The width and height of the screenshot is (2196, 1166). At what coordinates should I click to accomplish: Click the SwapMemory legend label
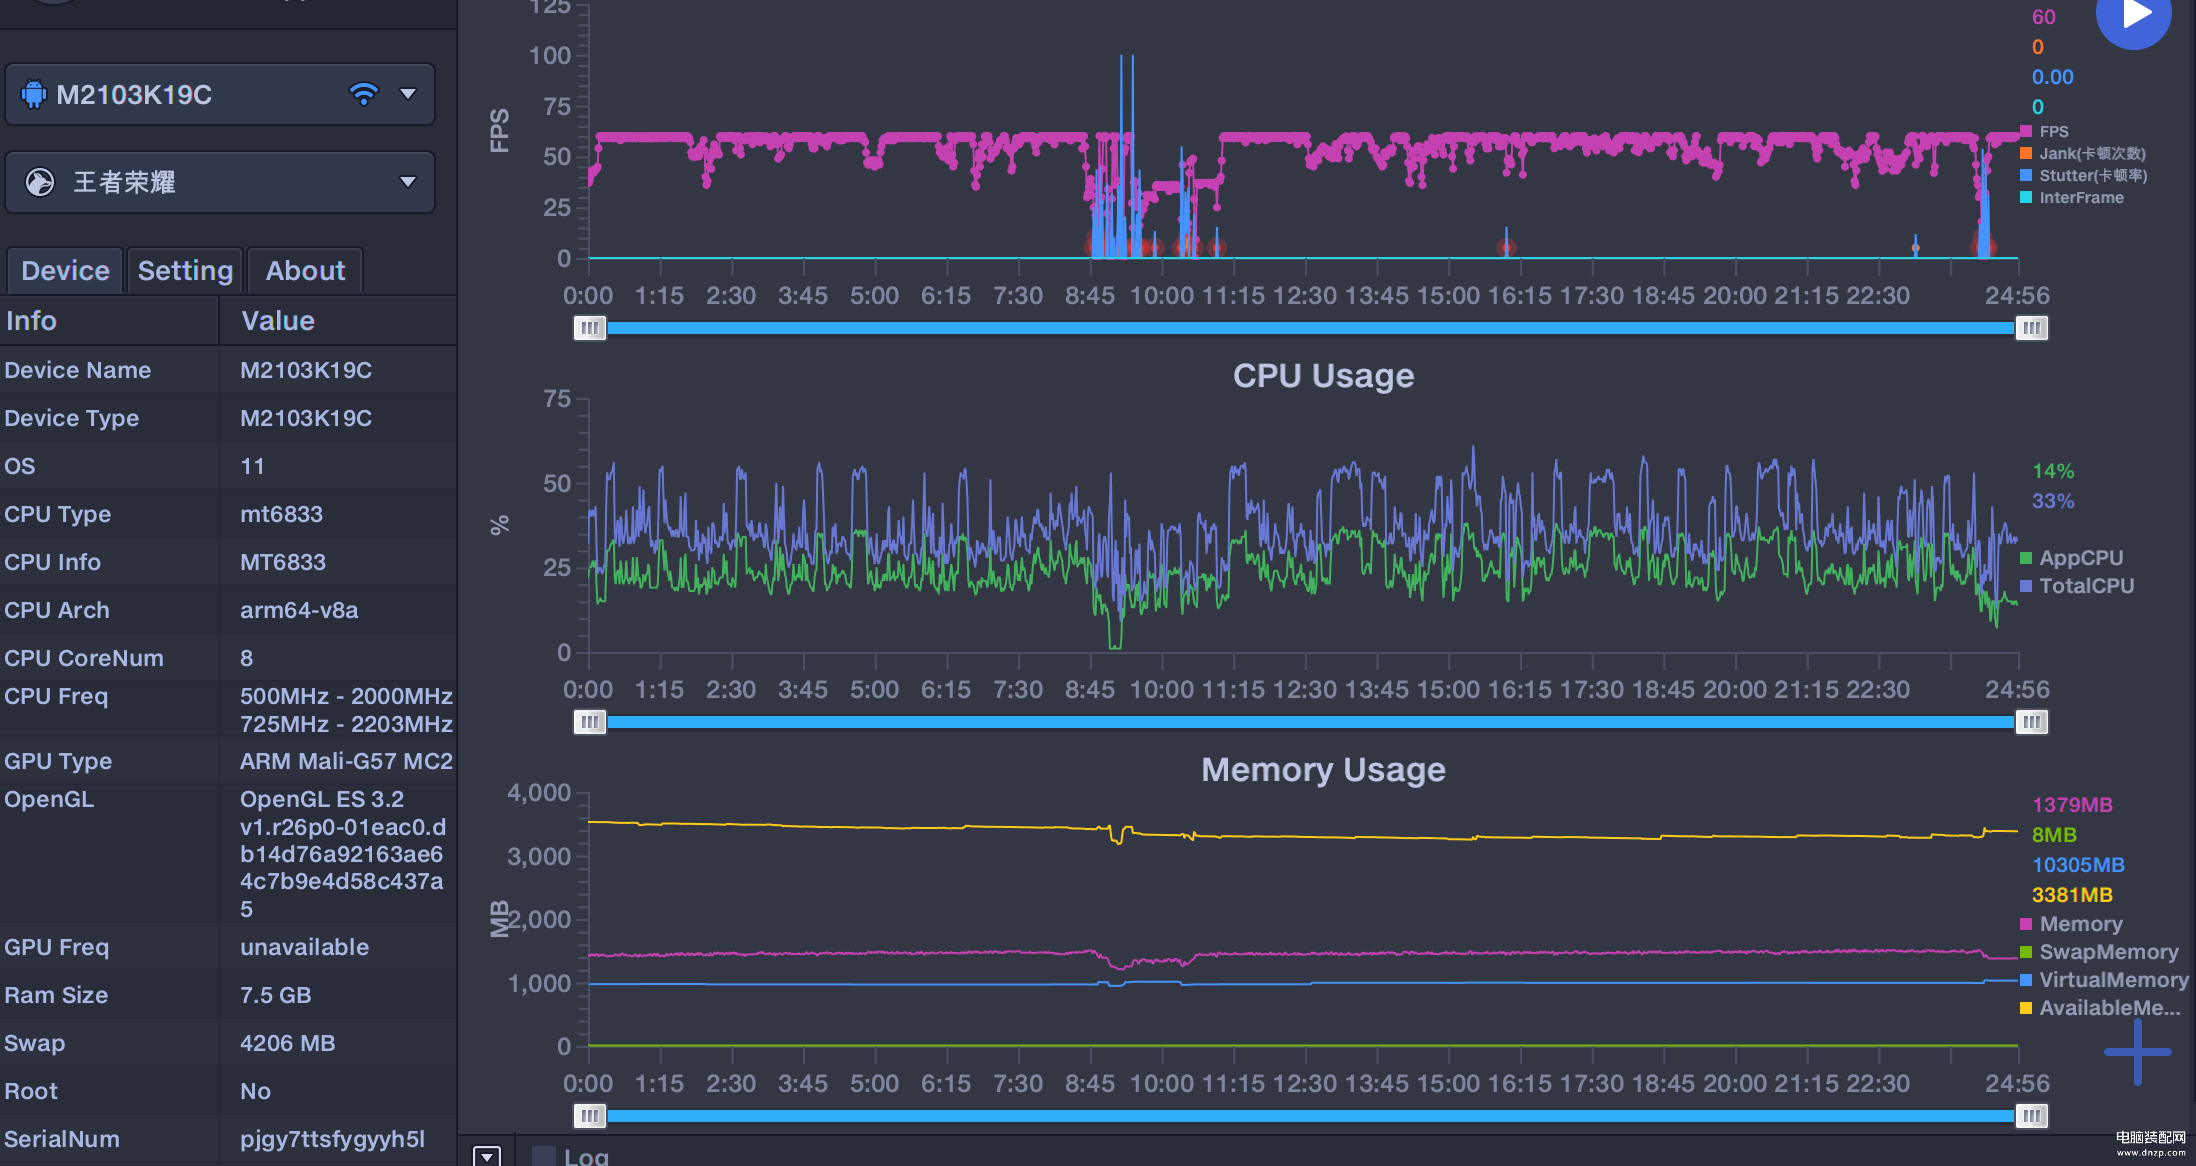click(2108, 952)
